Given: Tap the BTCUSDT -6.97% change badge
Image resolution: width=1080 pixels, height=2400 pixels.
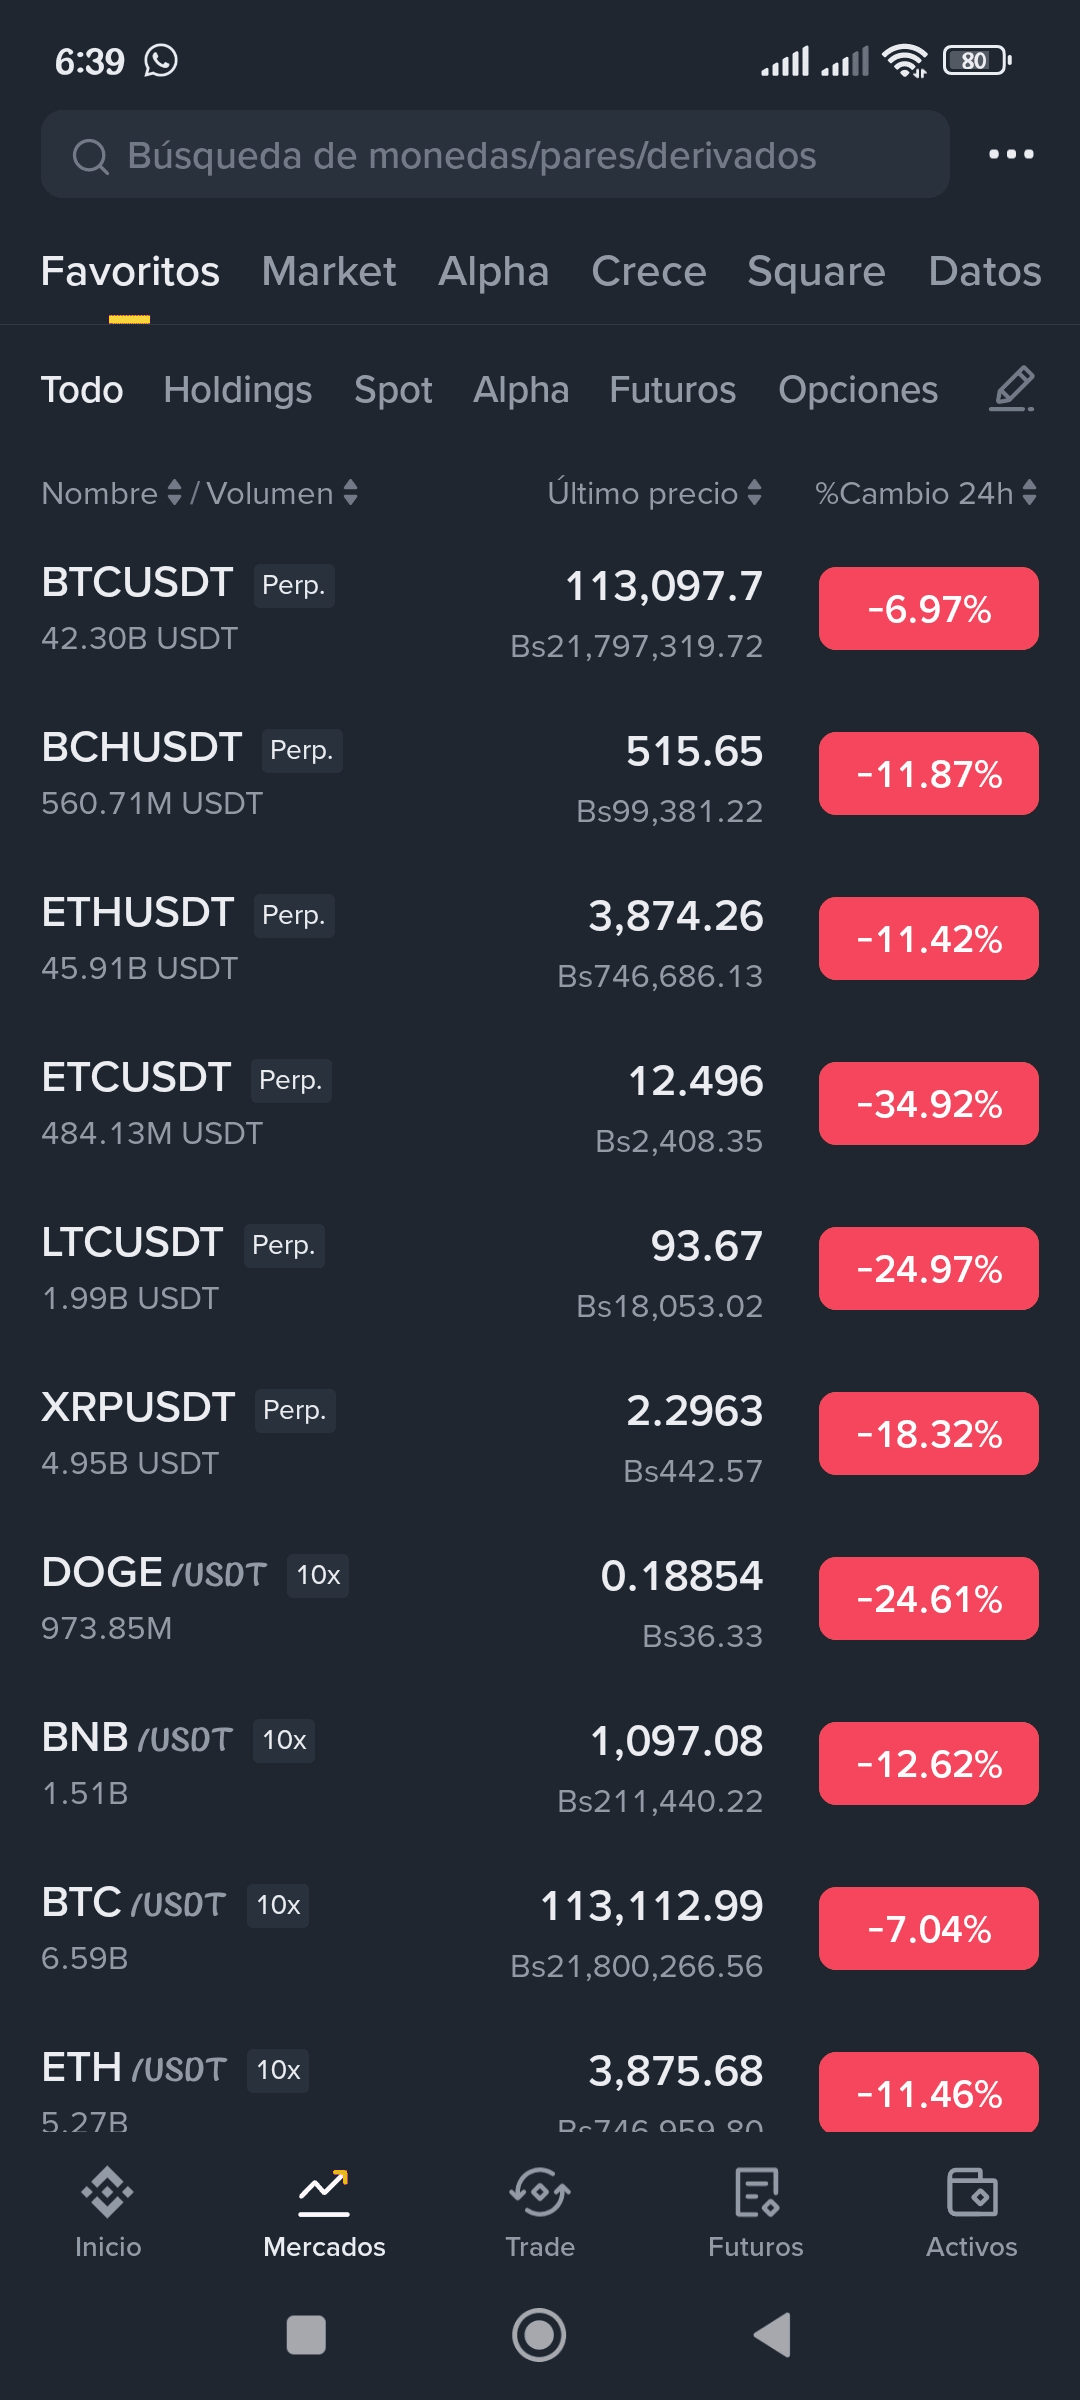Looking at the screenshot, I should pyautogui.click(x=928, y=609).
